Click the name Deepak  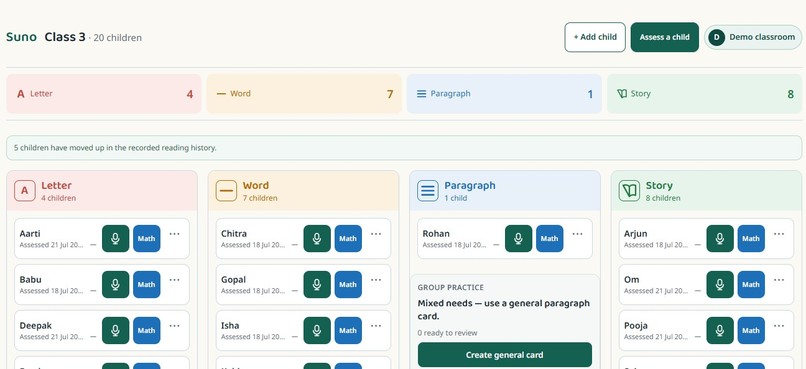35,326
